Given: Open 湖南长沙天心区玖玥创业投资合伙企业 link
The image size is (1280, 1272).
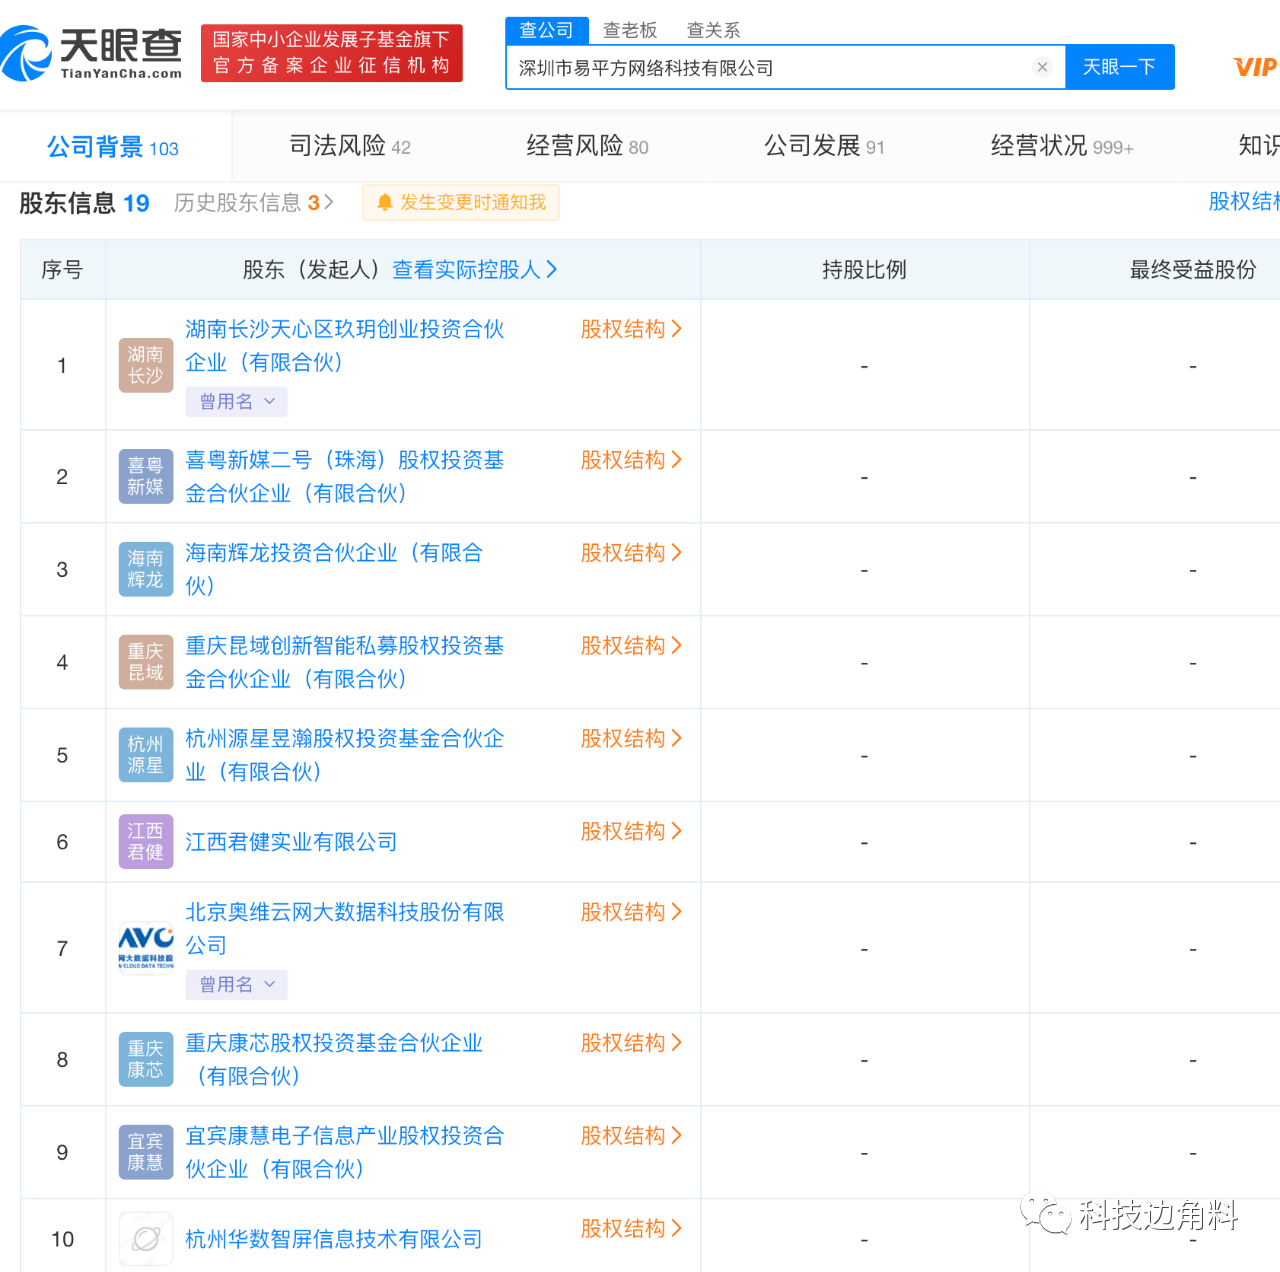Looking at the screenshot, I should (x=345, y=346).
